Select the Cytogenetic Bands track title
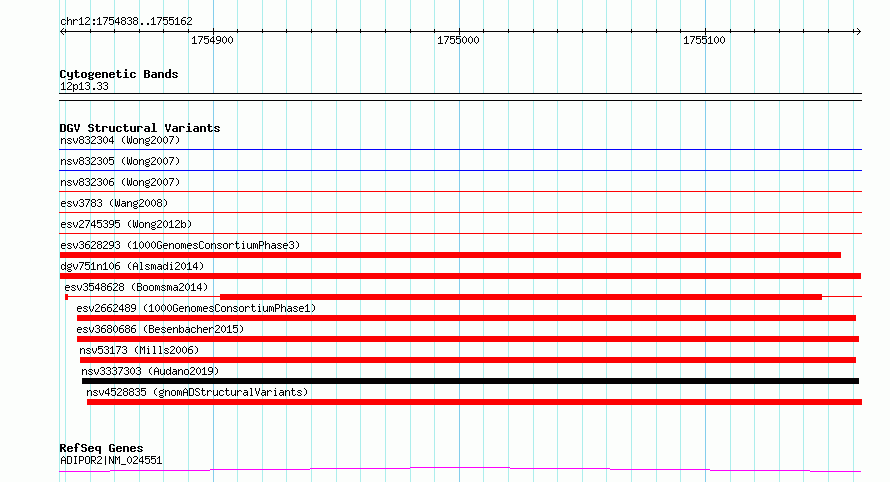Viewport: 890px width, 482px height. click(x=119, y=74)
